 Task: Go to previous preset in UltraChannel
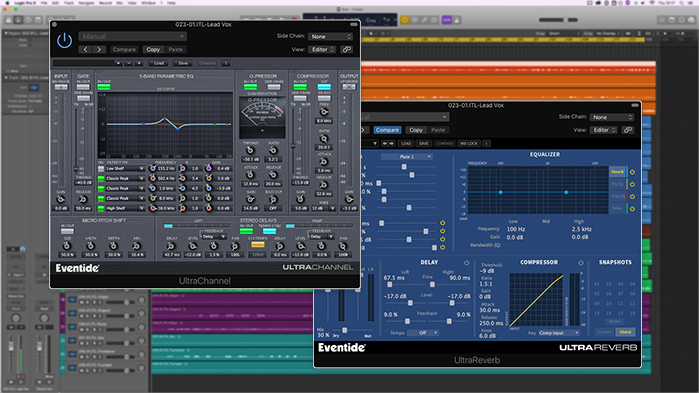pyautogui.click(x=86, y=49)
